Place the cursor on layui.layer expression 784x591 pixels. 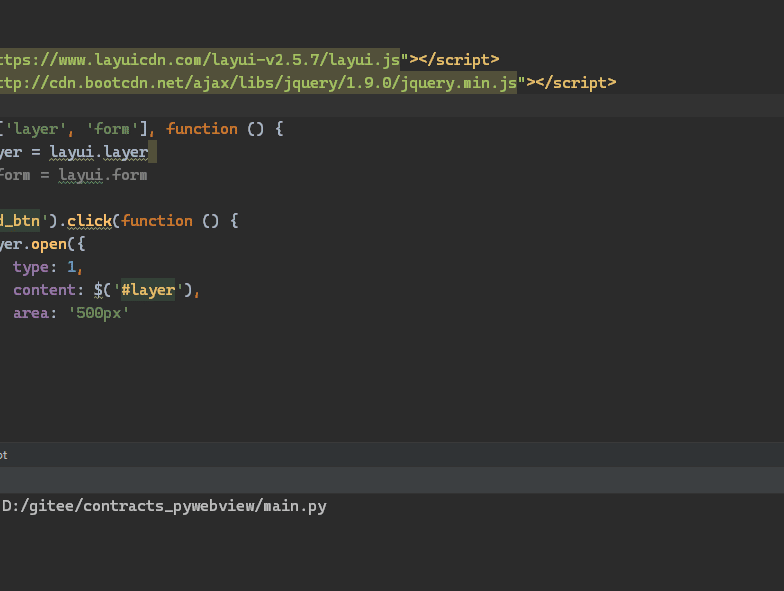pyautogui.click(x=98, y=152)
